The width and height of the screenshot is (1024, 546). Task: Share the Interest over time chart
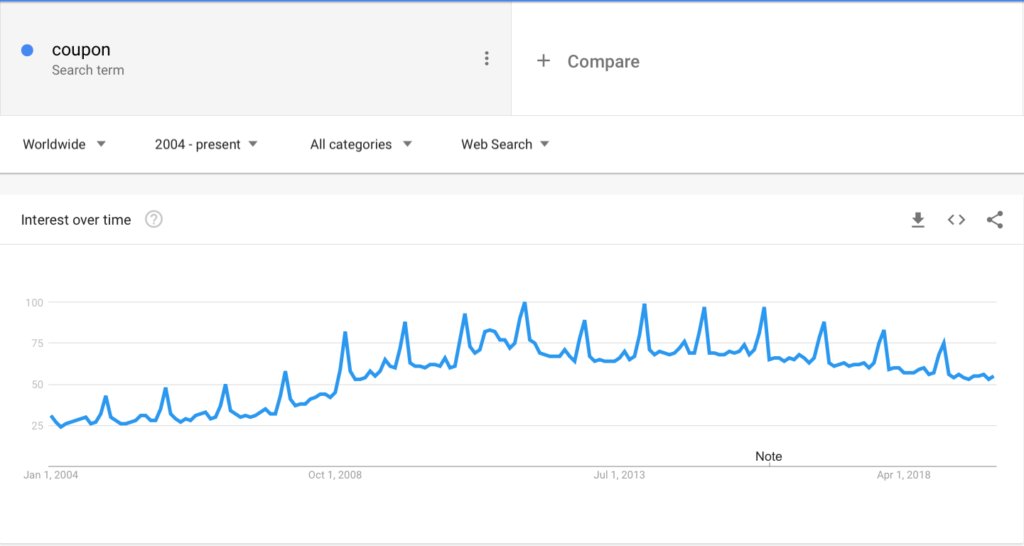tap(995, 220)
